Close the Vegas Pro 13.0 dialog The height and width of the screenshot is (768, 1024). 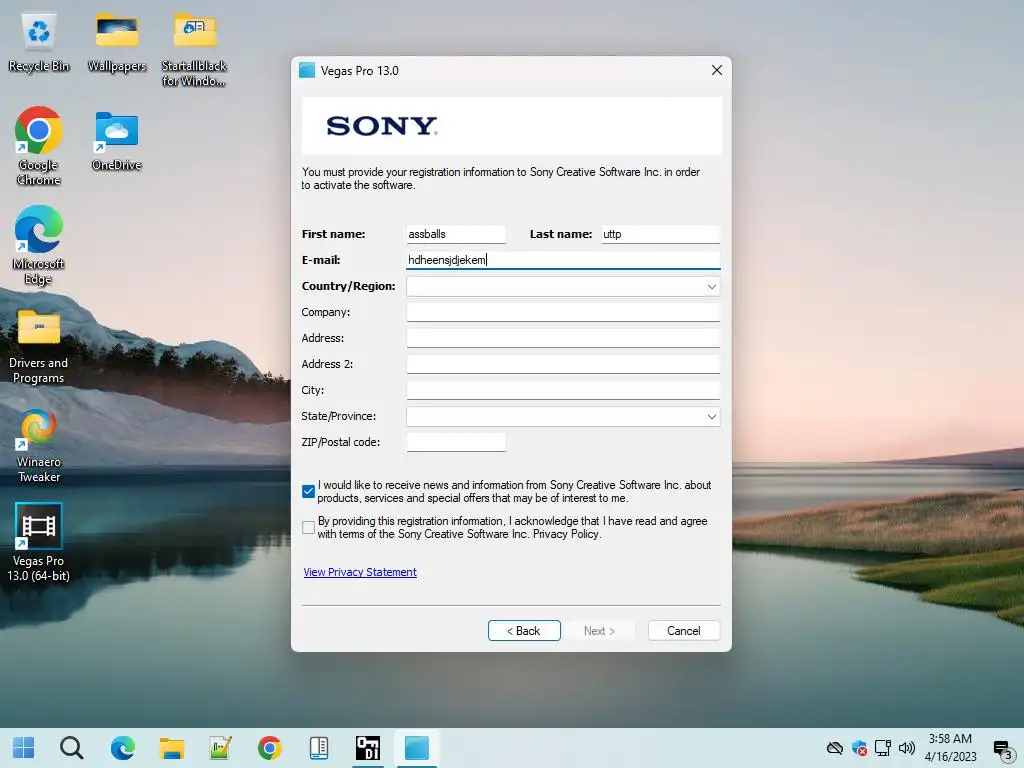(716, 70)
